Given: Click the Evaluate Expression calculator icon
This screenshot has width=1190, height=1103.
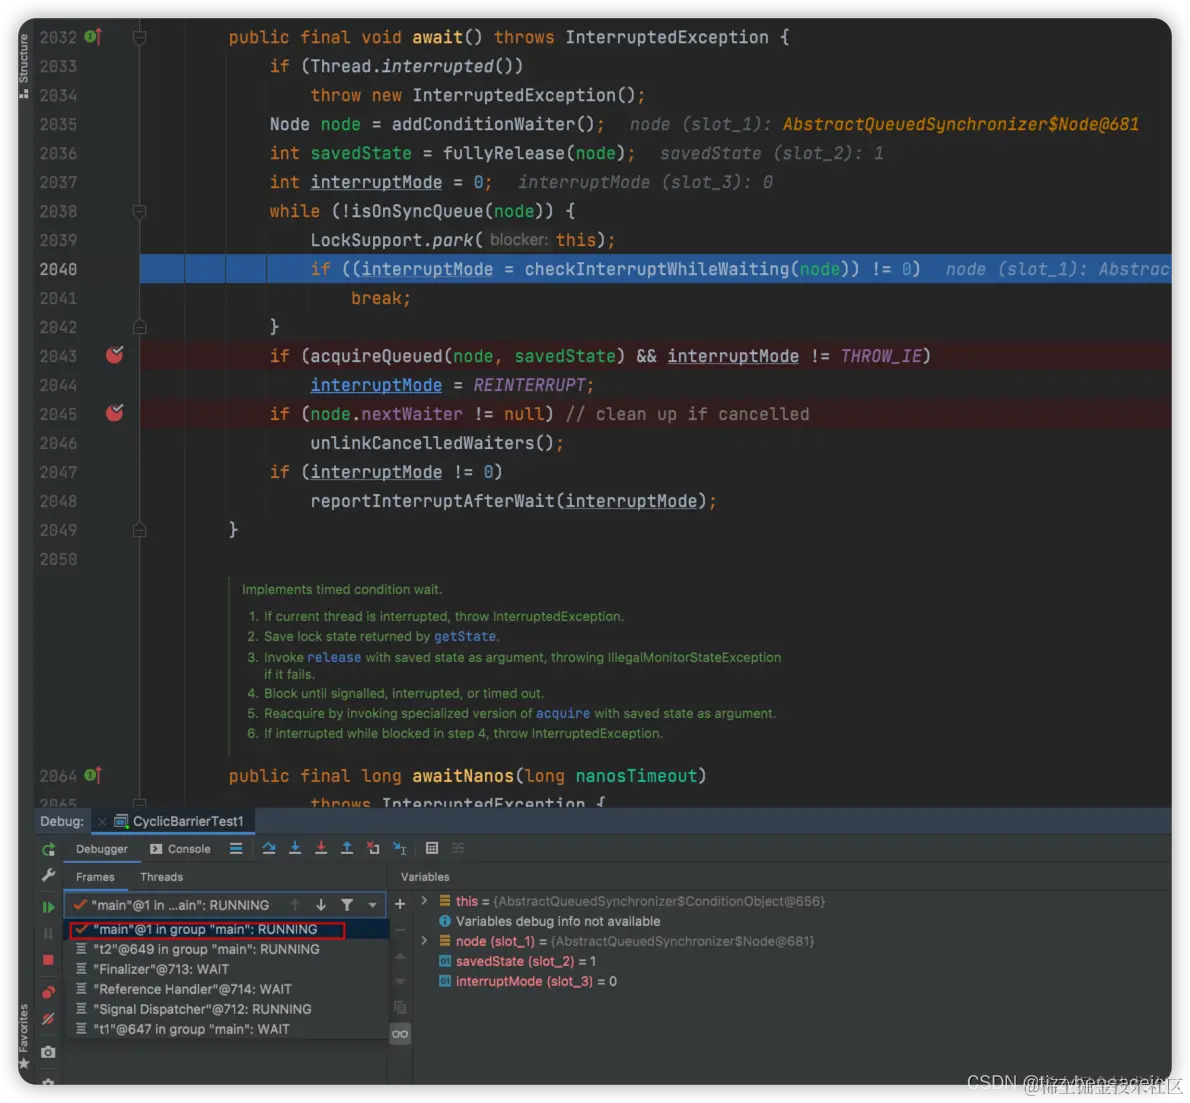Looking at the screenshot, I should pyautogui.click(x=432, y=849).
